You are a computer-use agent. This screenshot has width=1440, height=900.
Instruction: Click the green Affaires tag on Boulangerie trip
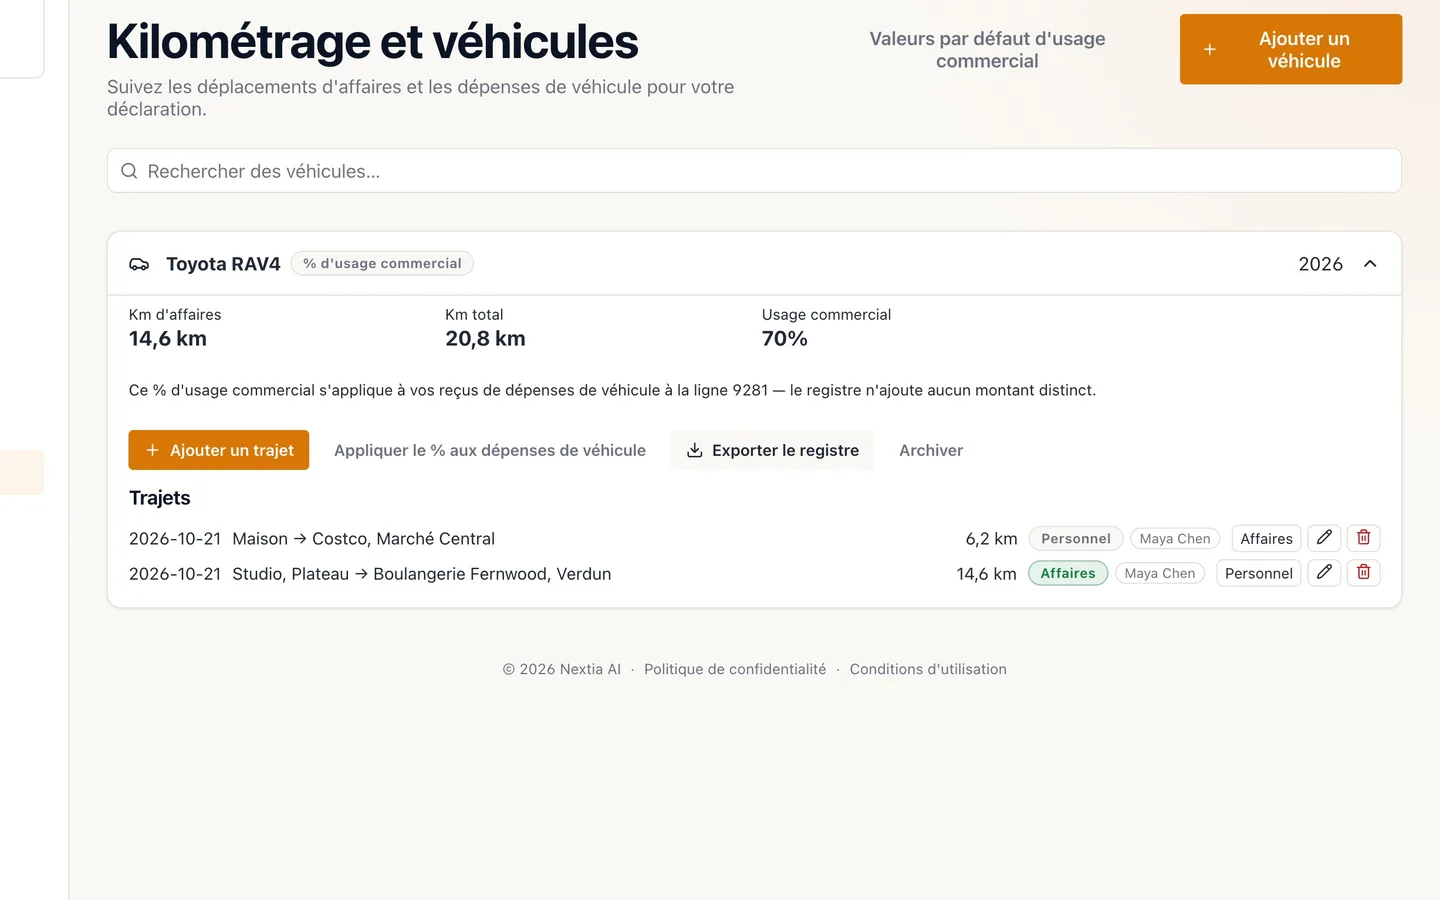click(1068, 573)
